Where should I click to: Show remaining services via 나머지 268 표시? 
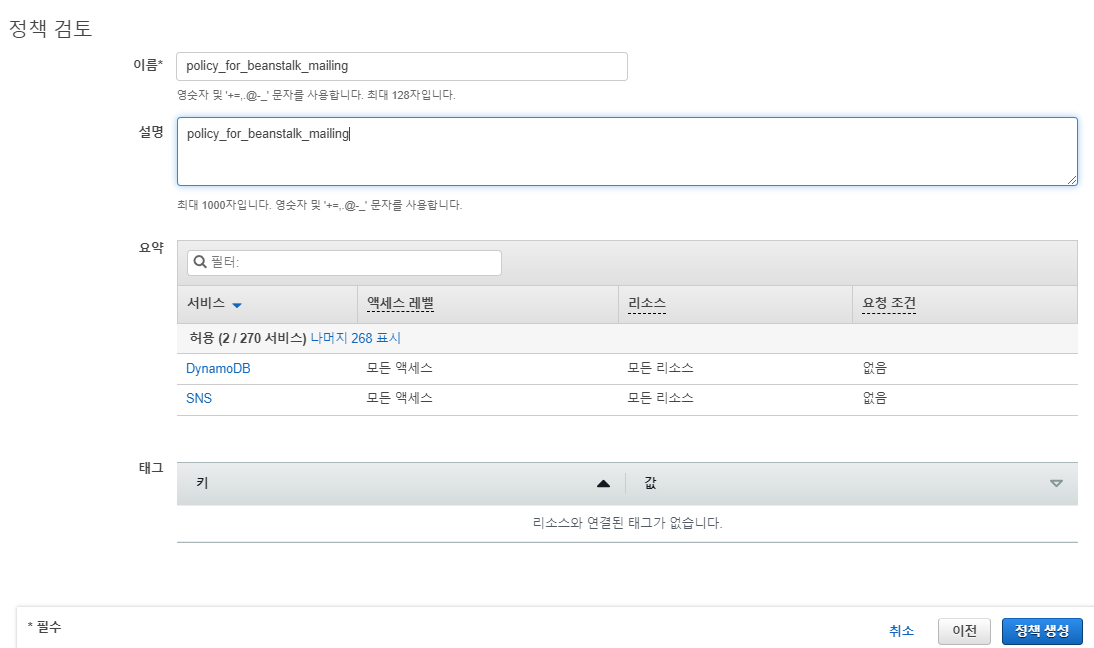(355, 338)
